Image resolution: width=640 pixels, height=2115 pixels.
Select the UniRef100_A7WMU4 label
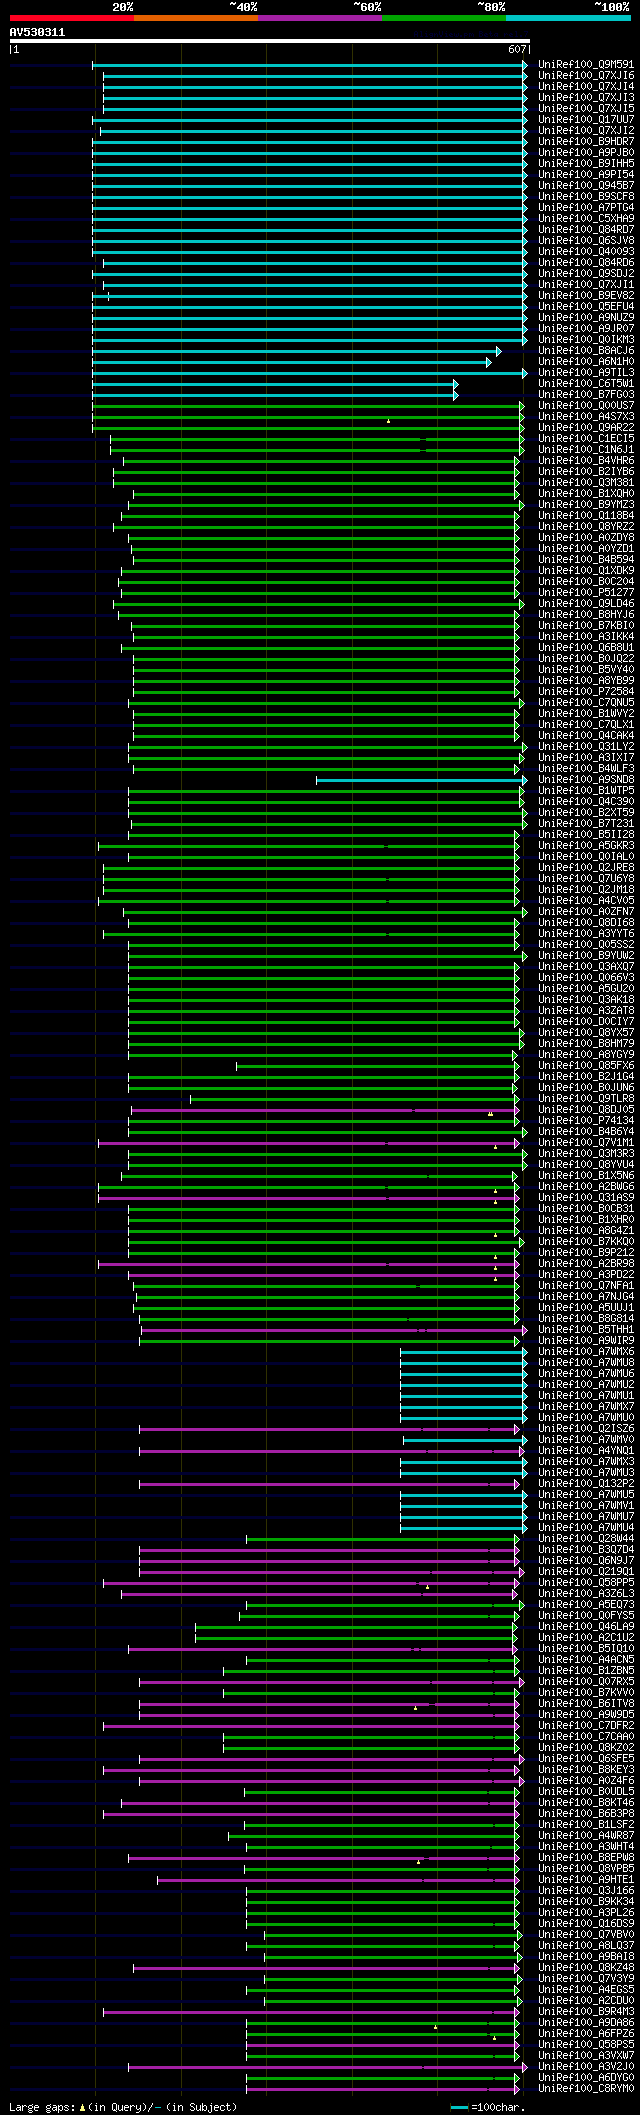[586, 1527]
